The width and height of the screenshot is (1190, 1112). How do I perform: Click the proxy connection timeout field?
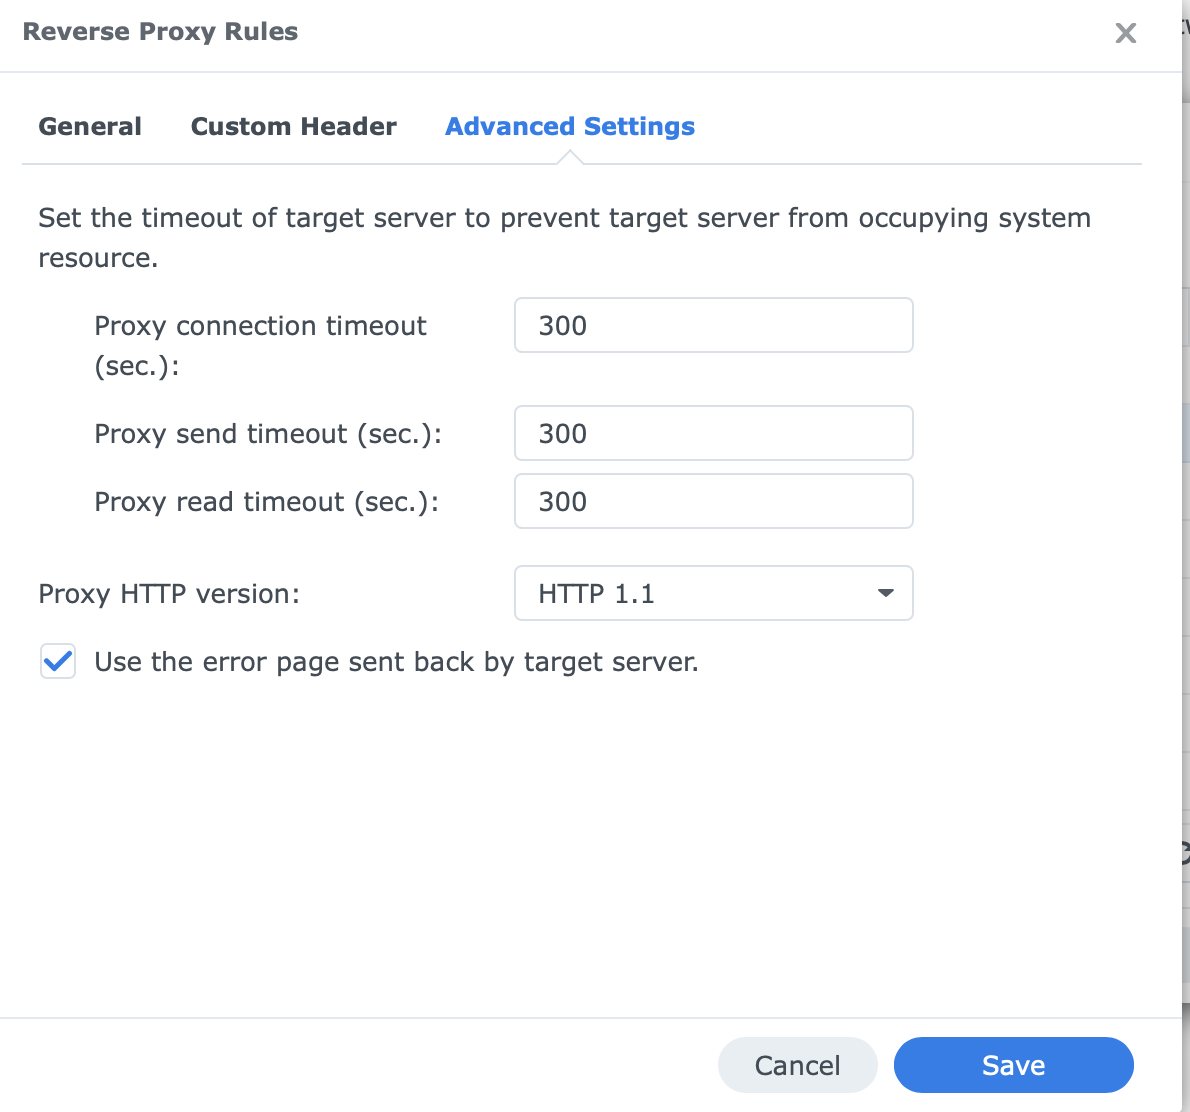pyautogui.click(x=713, y=325)
